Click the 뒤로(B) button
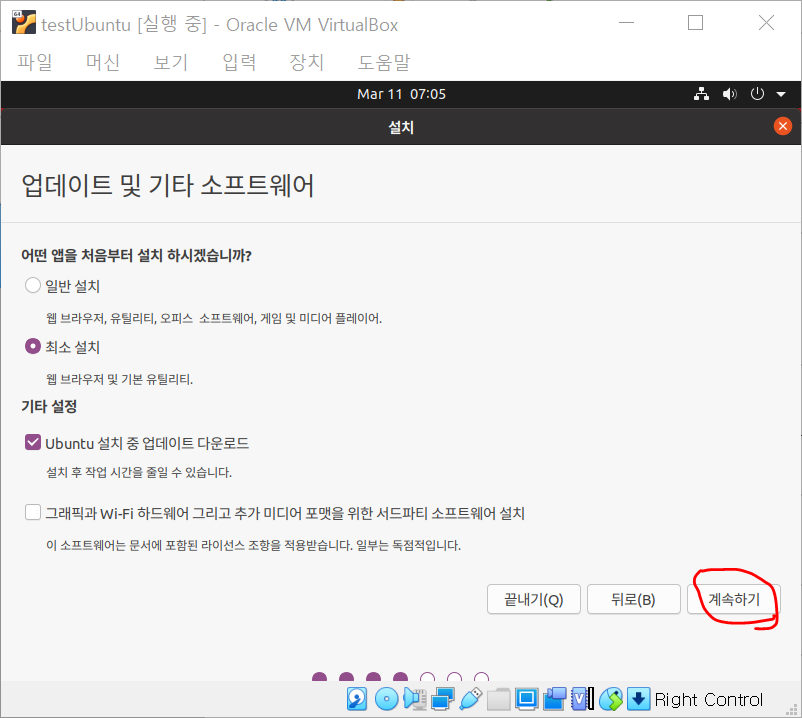Viewport: 802px width, 718px height. pos(633,599)
